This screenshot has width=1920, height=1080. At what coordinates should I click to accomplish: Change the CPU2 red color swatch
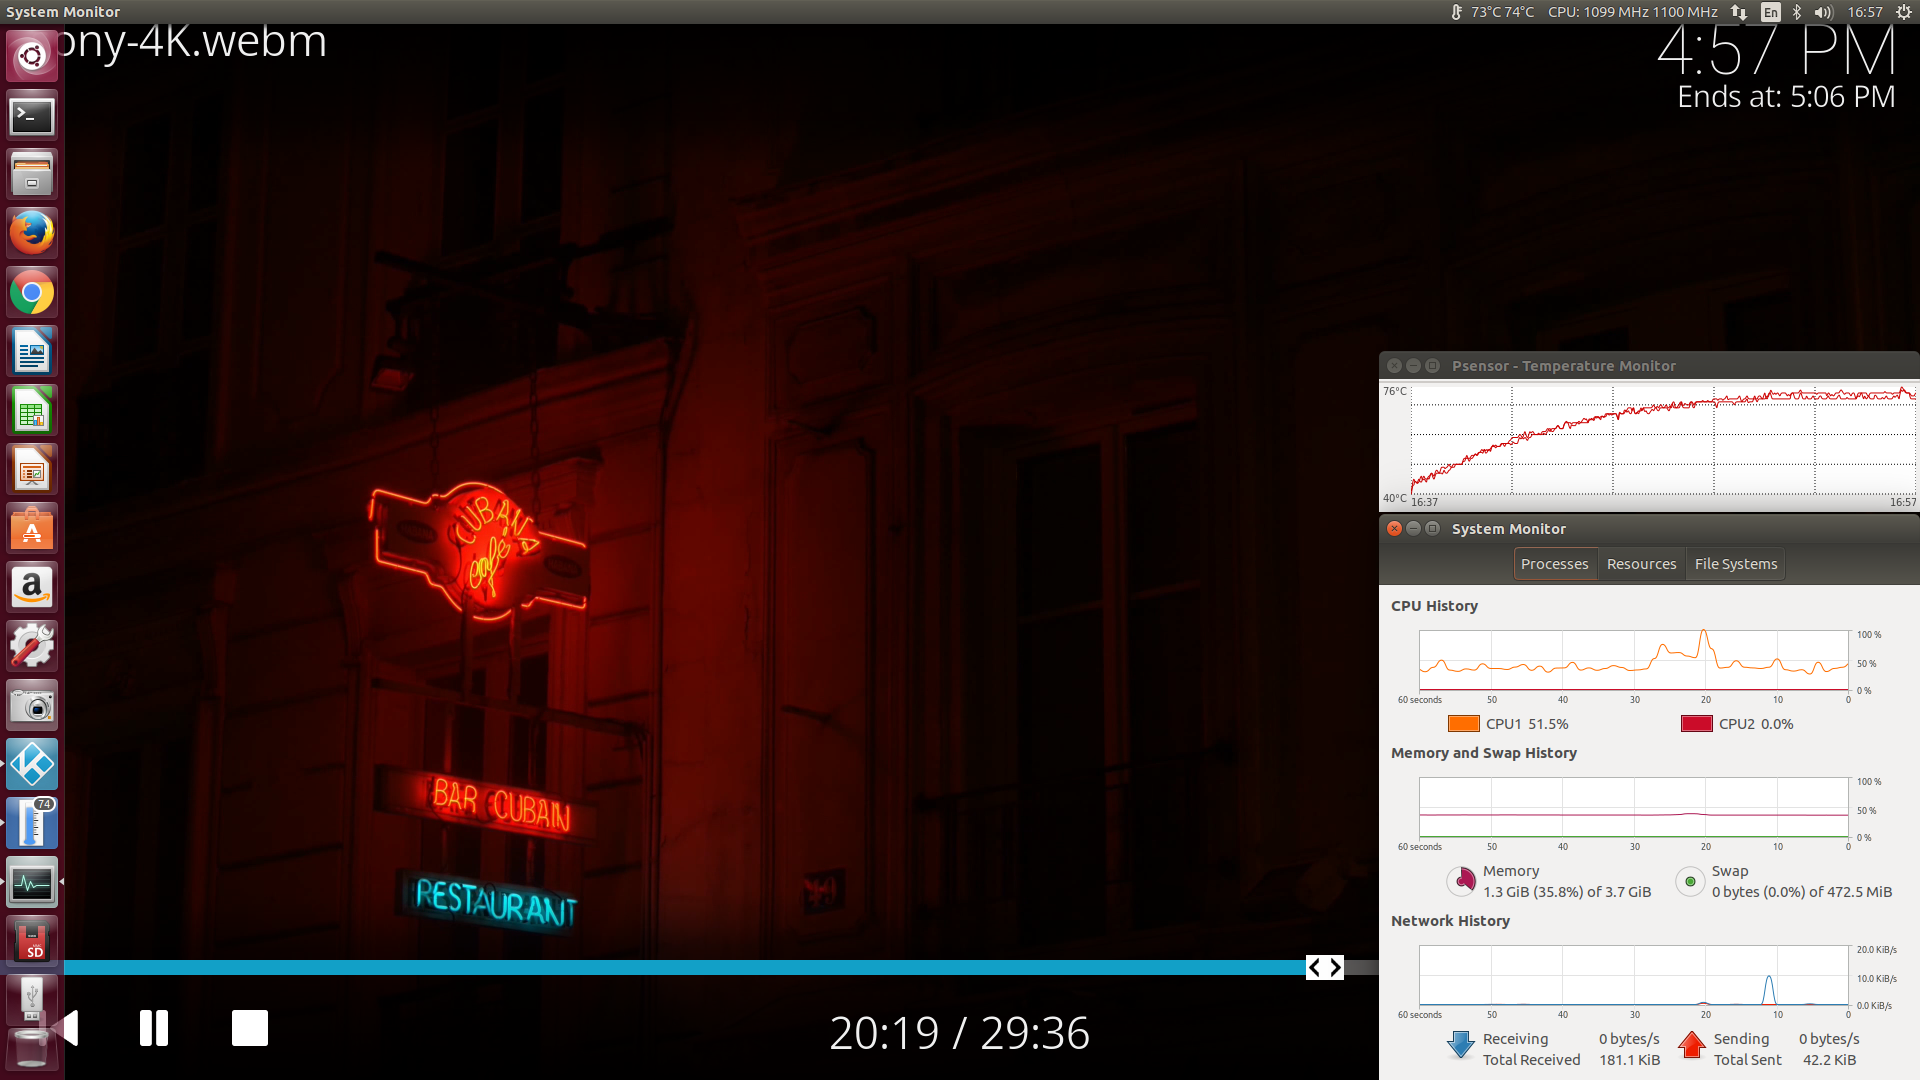pyautogui.click(x=1696, y=724)
